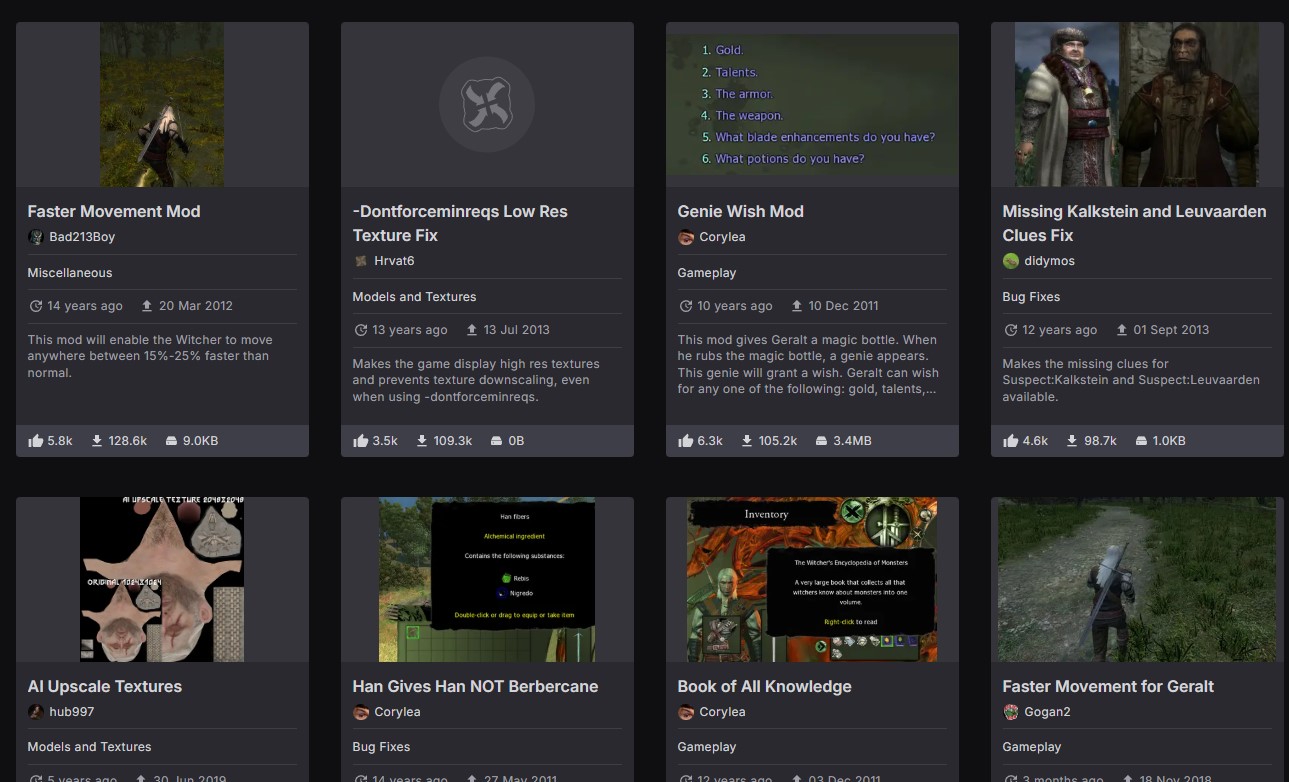Image resolution: width=1289 pixels, height=782 pixels.
Task: Click Bug Fixes under Missing Kalkstein Clues Fix
Action: pyautogui.click(x=1031, y=297)
